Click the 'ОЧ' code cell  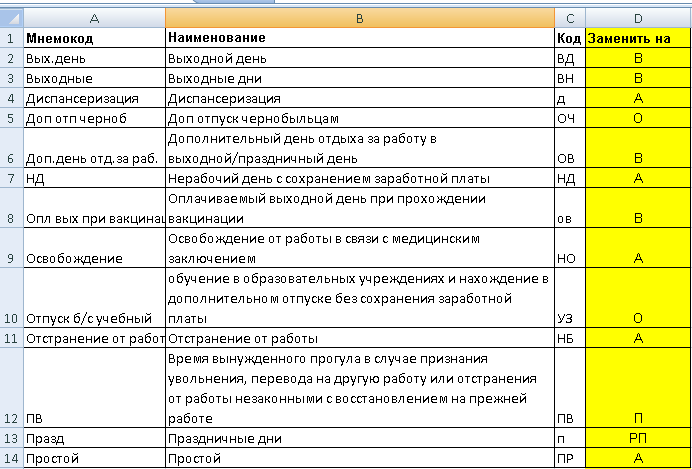[570, 118]
